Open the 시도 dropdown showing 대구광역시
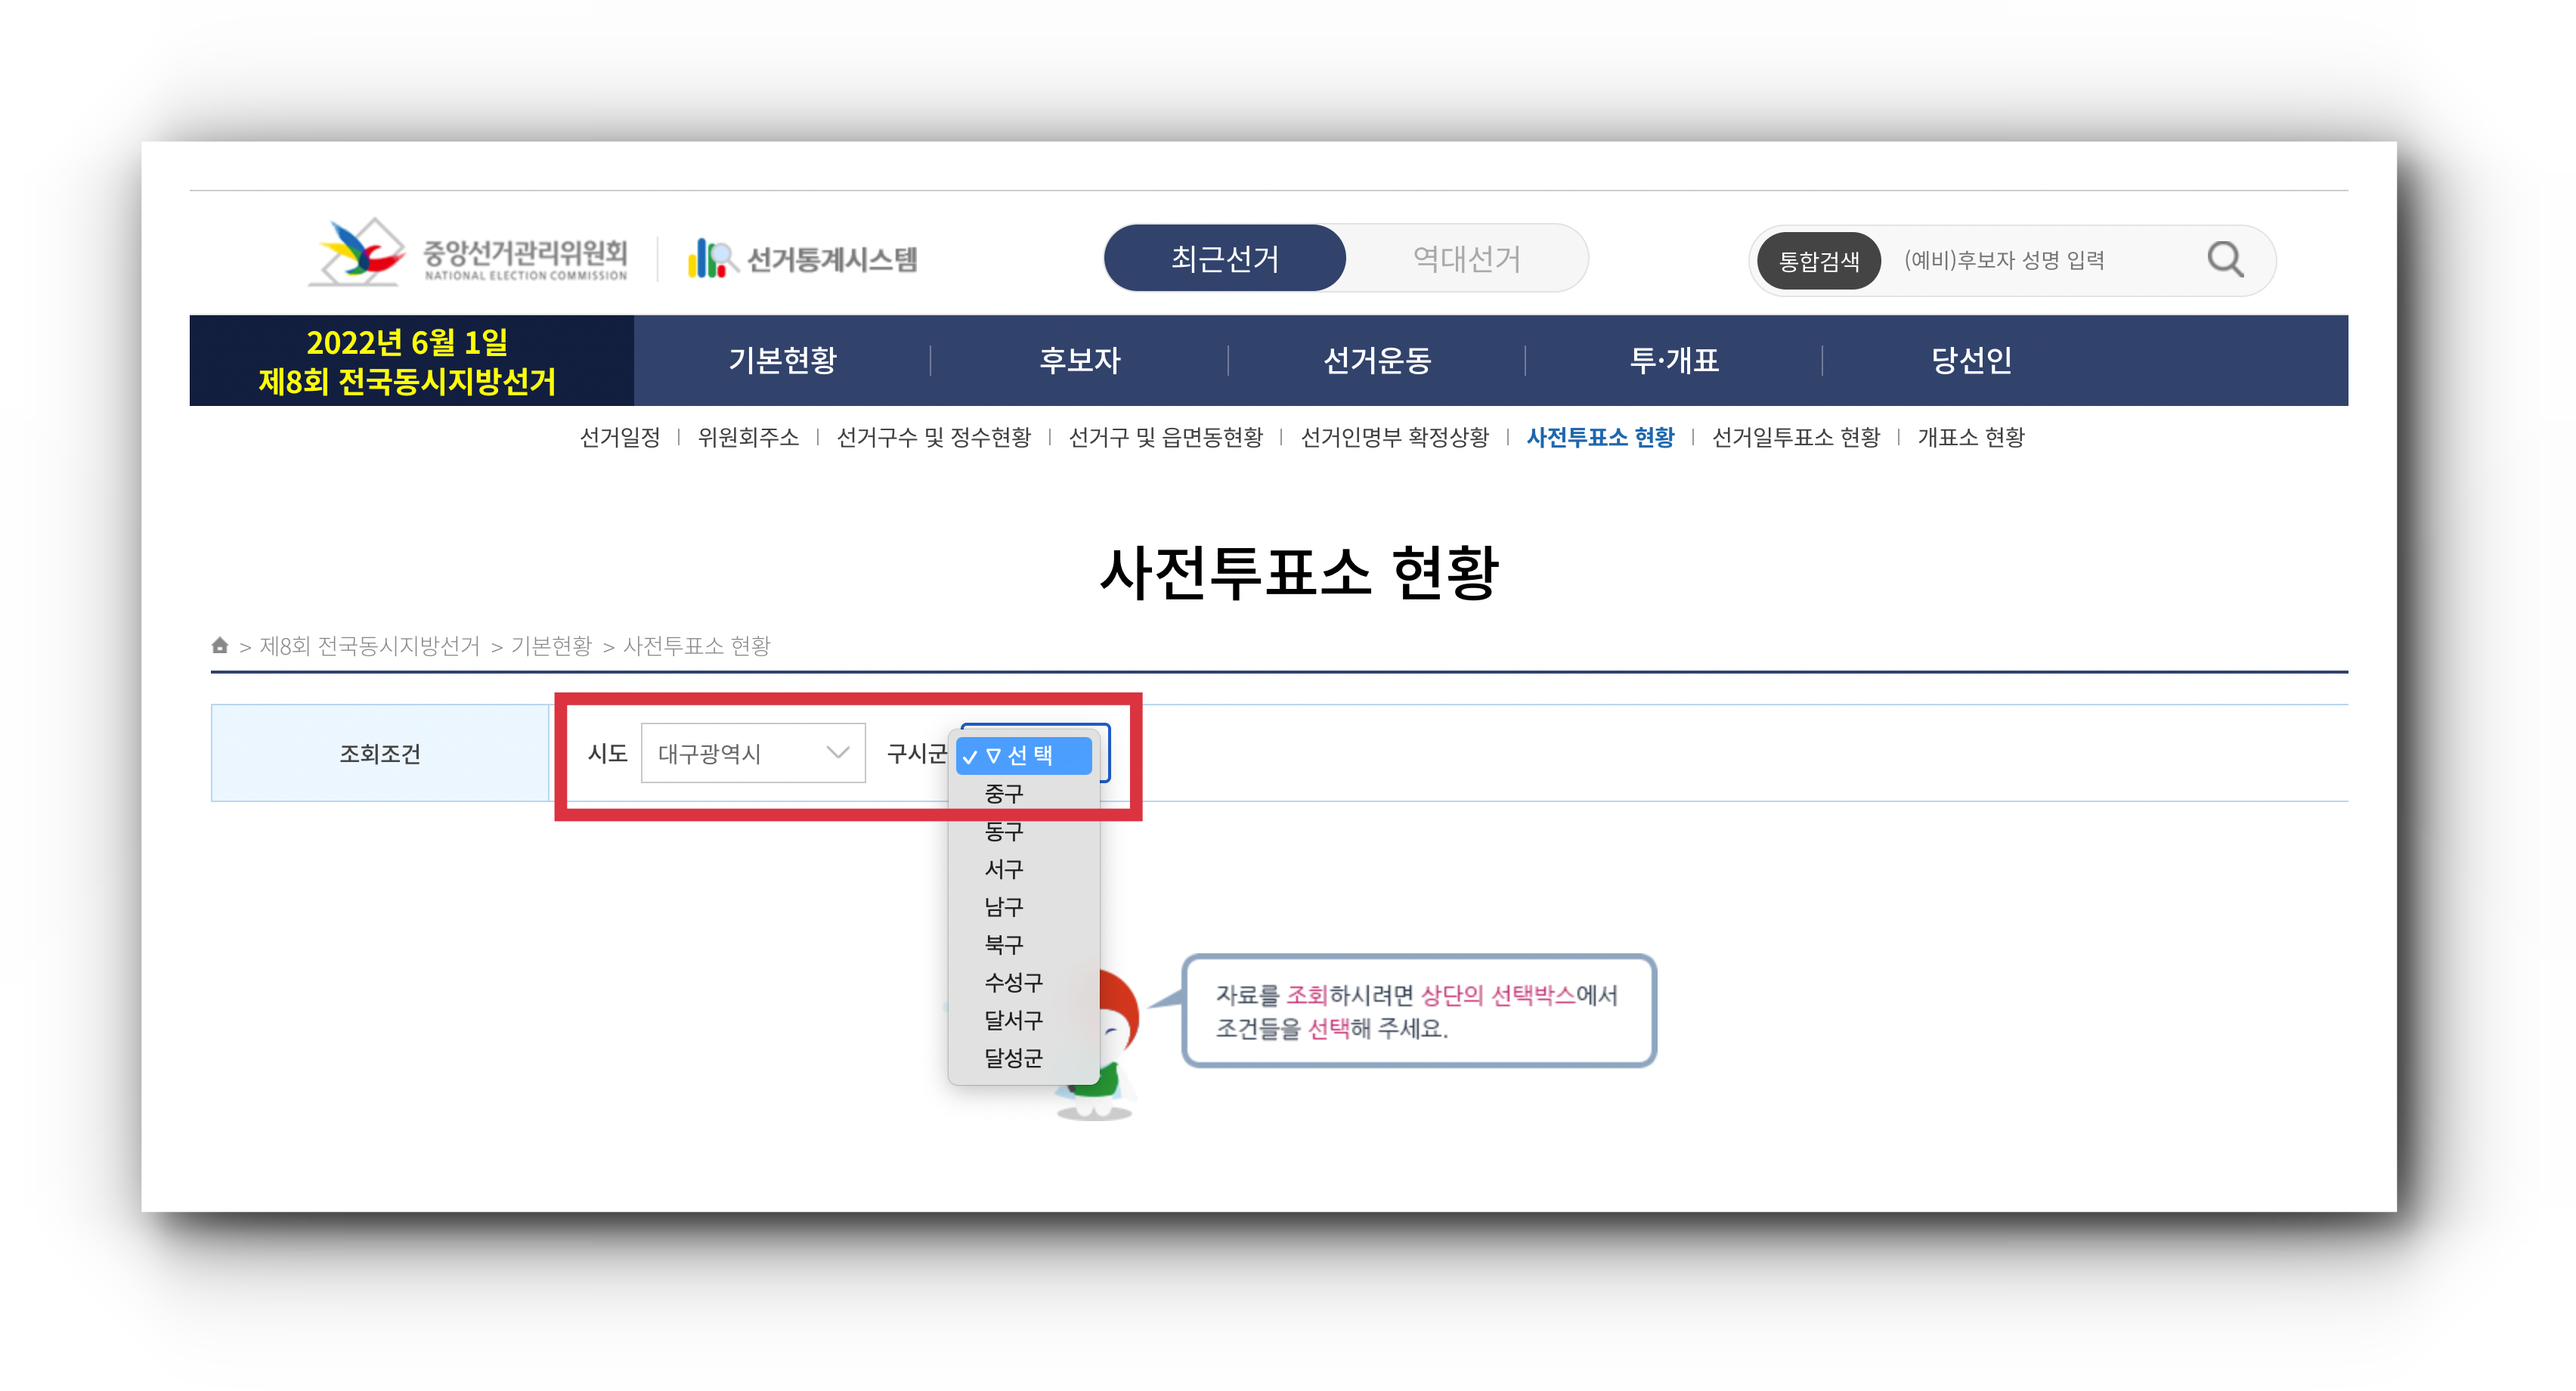Image resolution: width=2576 pixels, height=1391 pixels. 753,753
